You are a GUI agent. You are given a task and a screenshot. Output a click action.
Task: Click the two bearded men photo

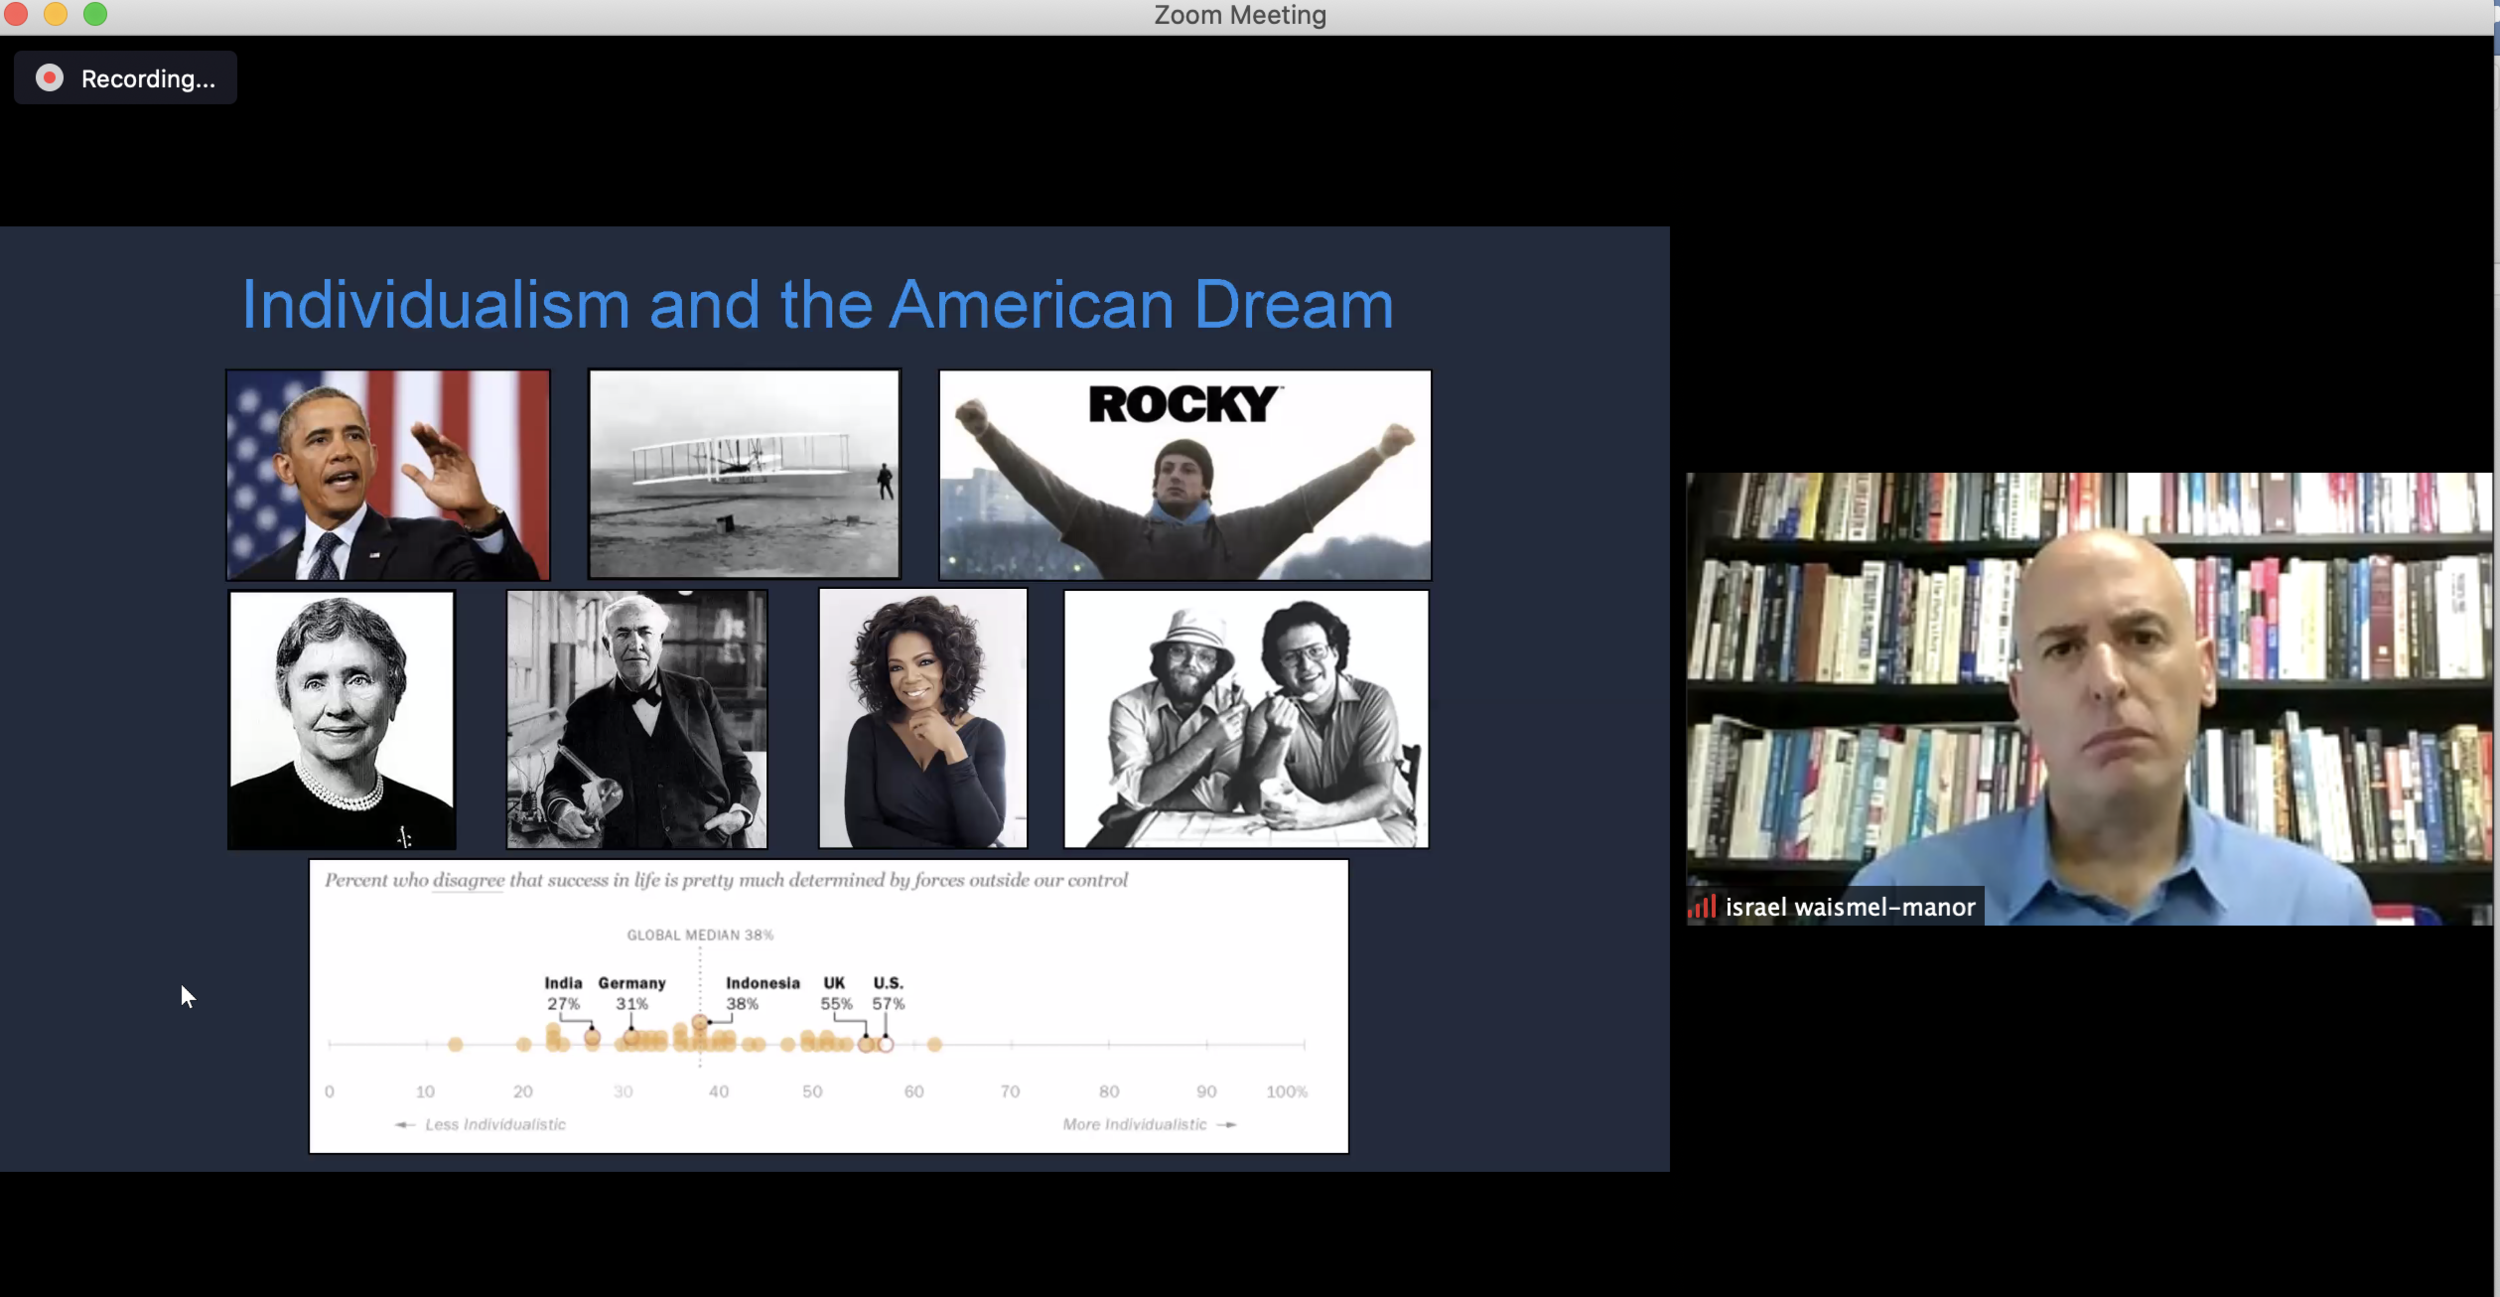click(x=1246, y=719)
